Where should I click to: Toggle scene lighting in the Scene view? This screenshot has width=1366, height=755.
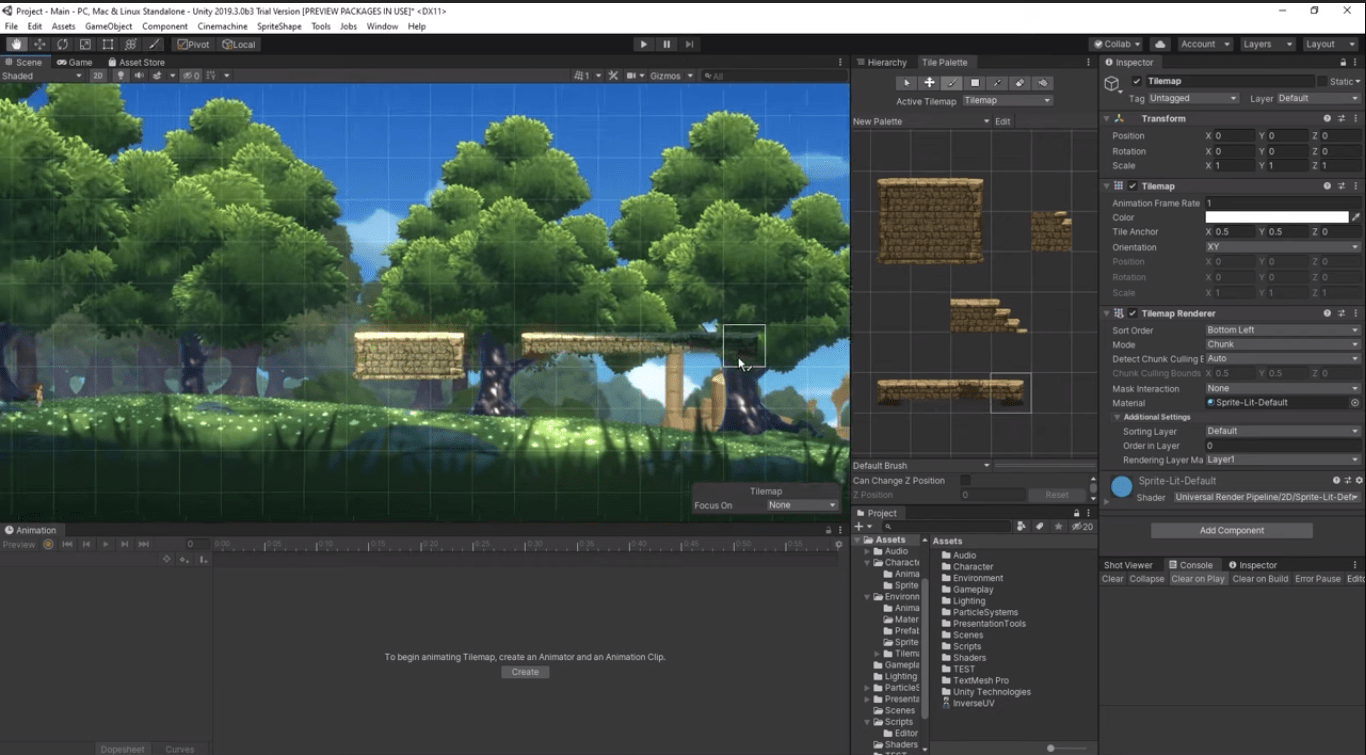click(121, 76)
